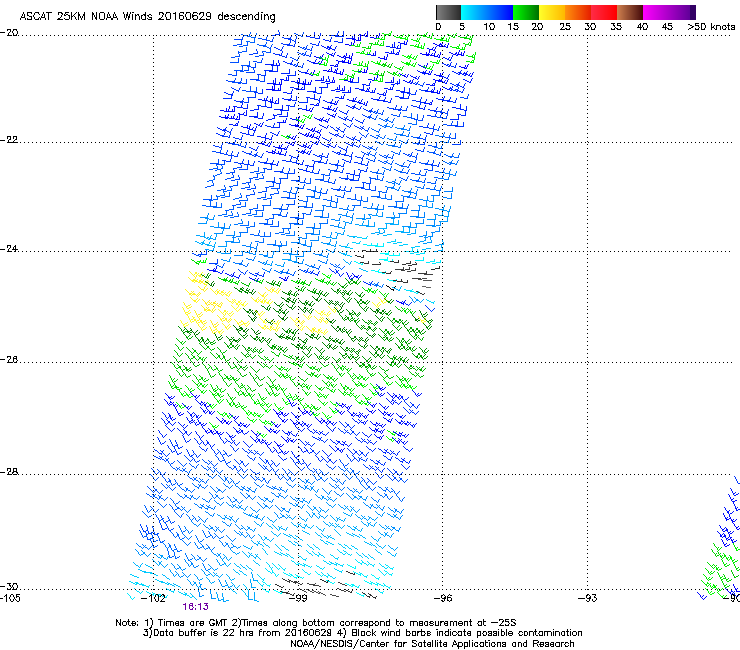The height and width of the screenshot is (650, 740).
Task: Click the longitude label -99
Action: [x=298, y=598]
